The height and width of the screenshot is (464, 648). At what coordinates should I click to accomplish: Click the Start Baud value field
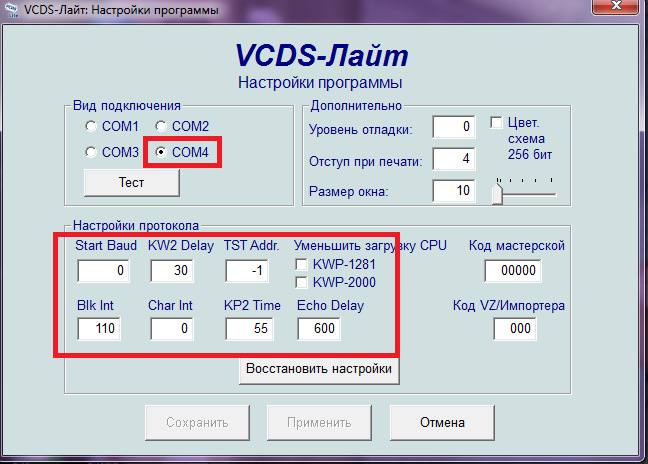(103, 271)
